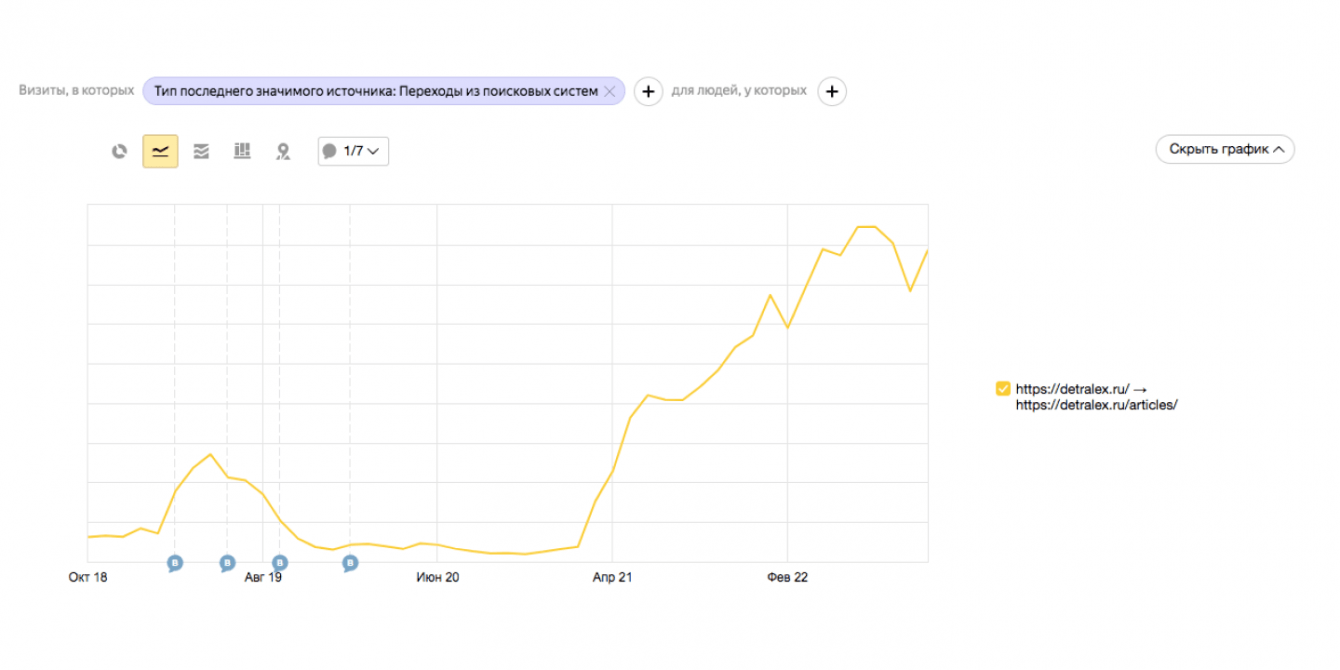Click the detralex.ru articles legend label

point(1096,397)
